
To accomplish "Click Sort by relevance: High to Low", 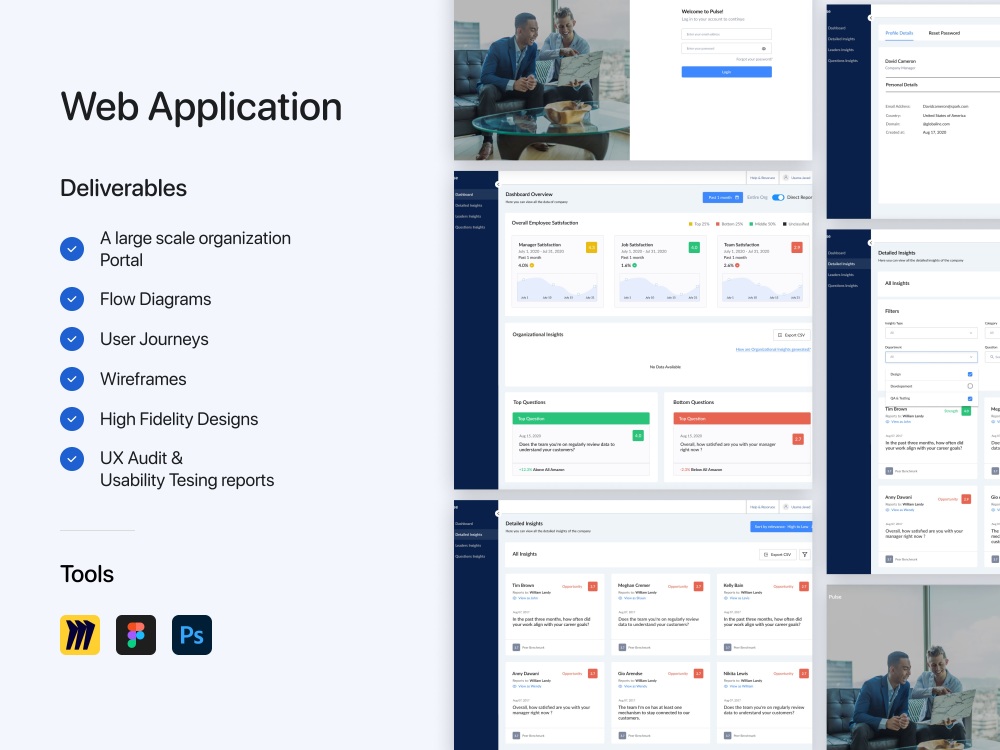I will pos(780,527).
